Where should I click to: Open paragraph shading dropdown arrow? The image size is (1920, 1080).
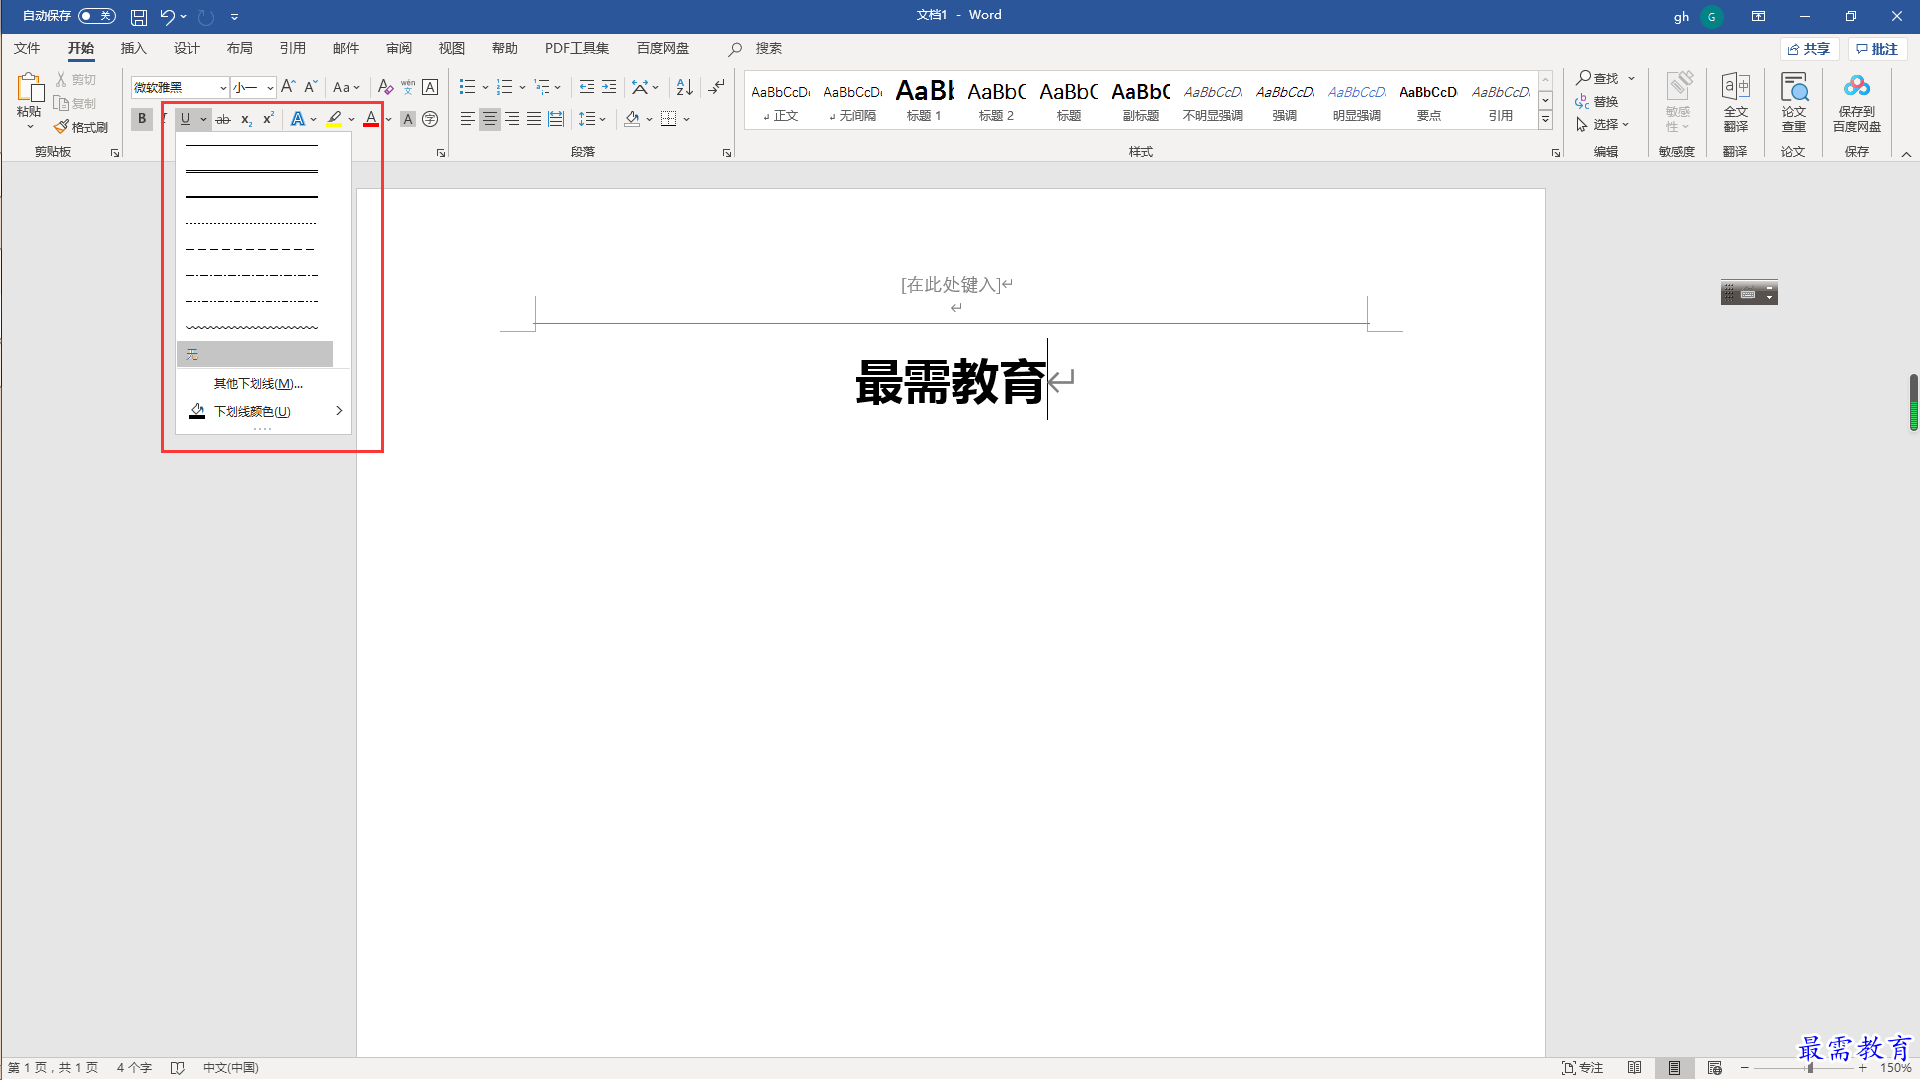[650, 119]
